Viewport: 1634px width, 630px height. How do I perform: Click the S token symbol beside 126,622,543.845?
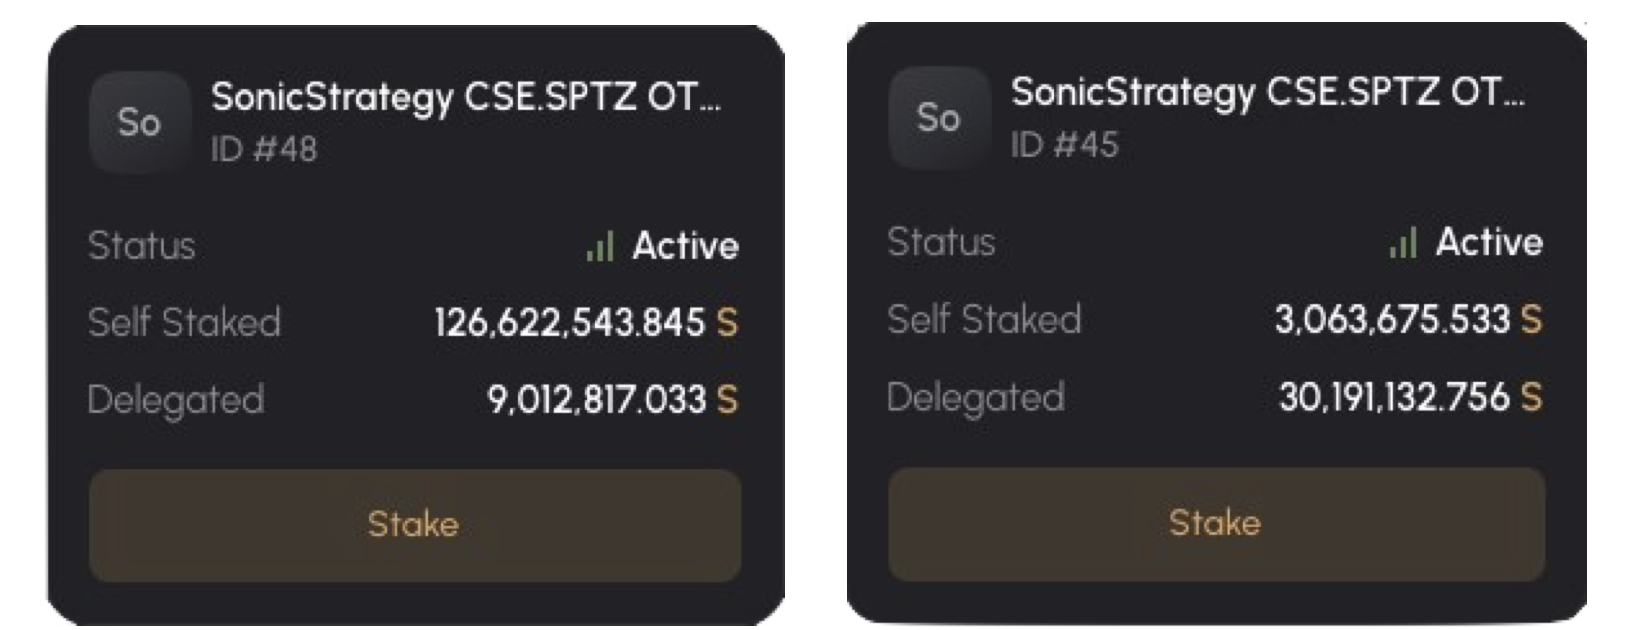pyautogui.click(x=727, y=323)
